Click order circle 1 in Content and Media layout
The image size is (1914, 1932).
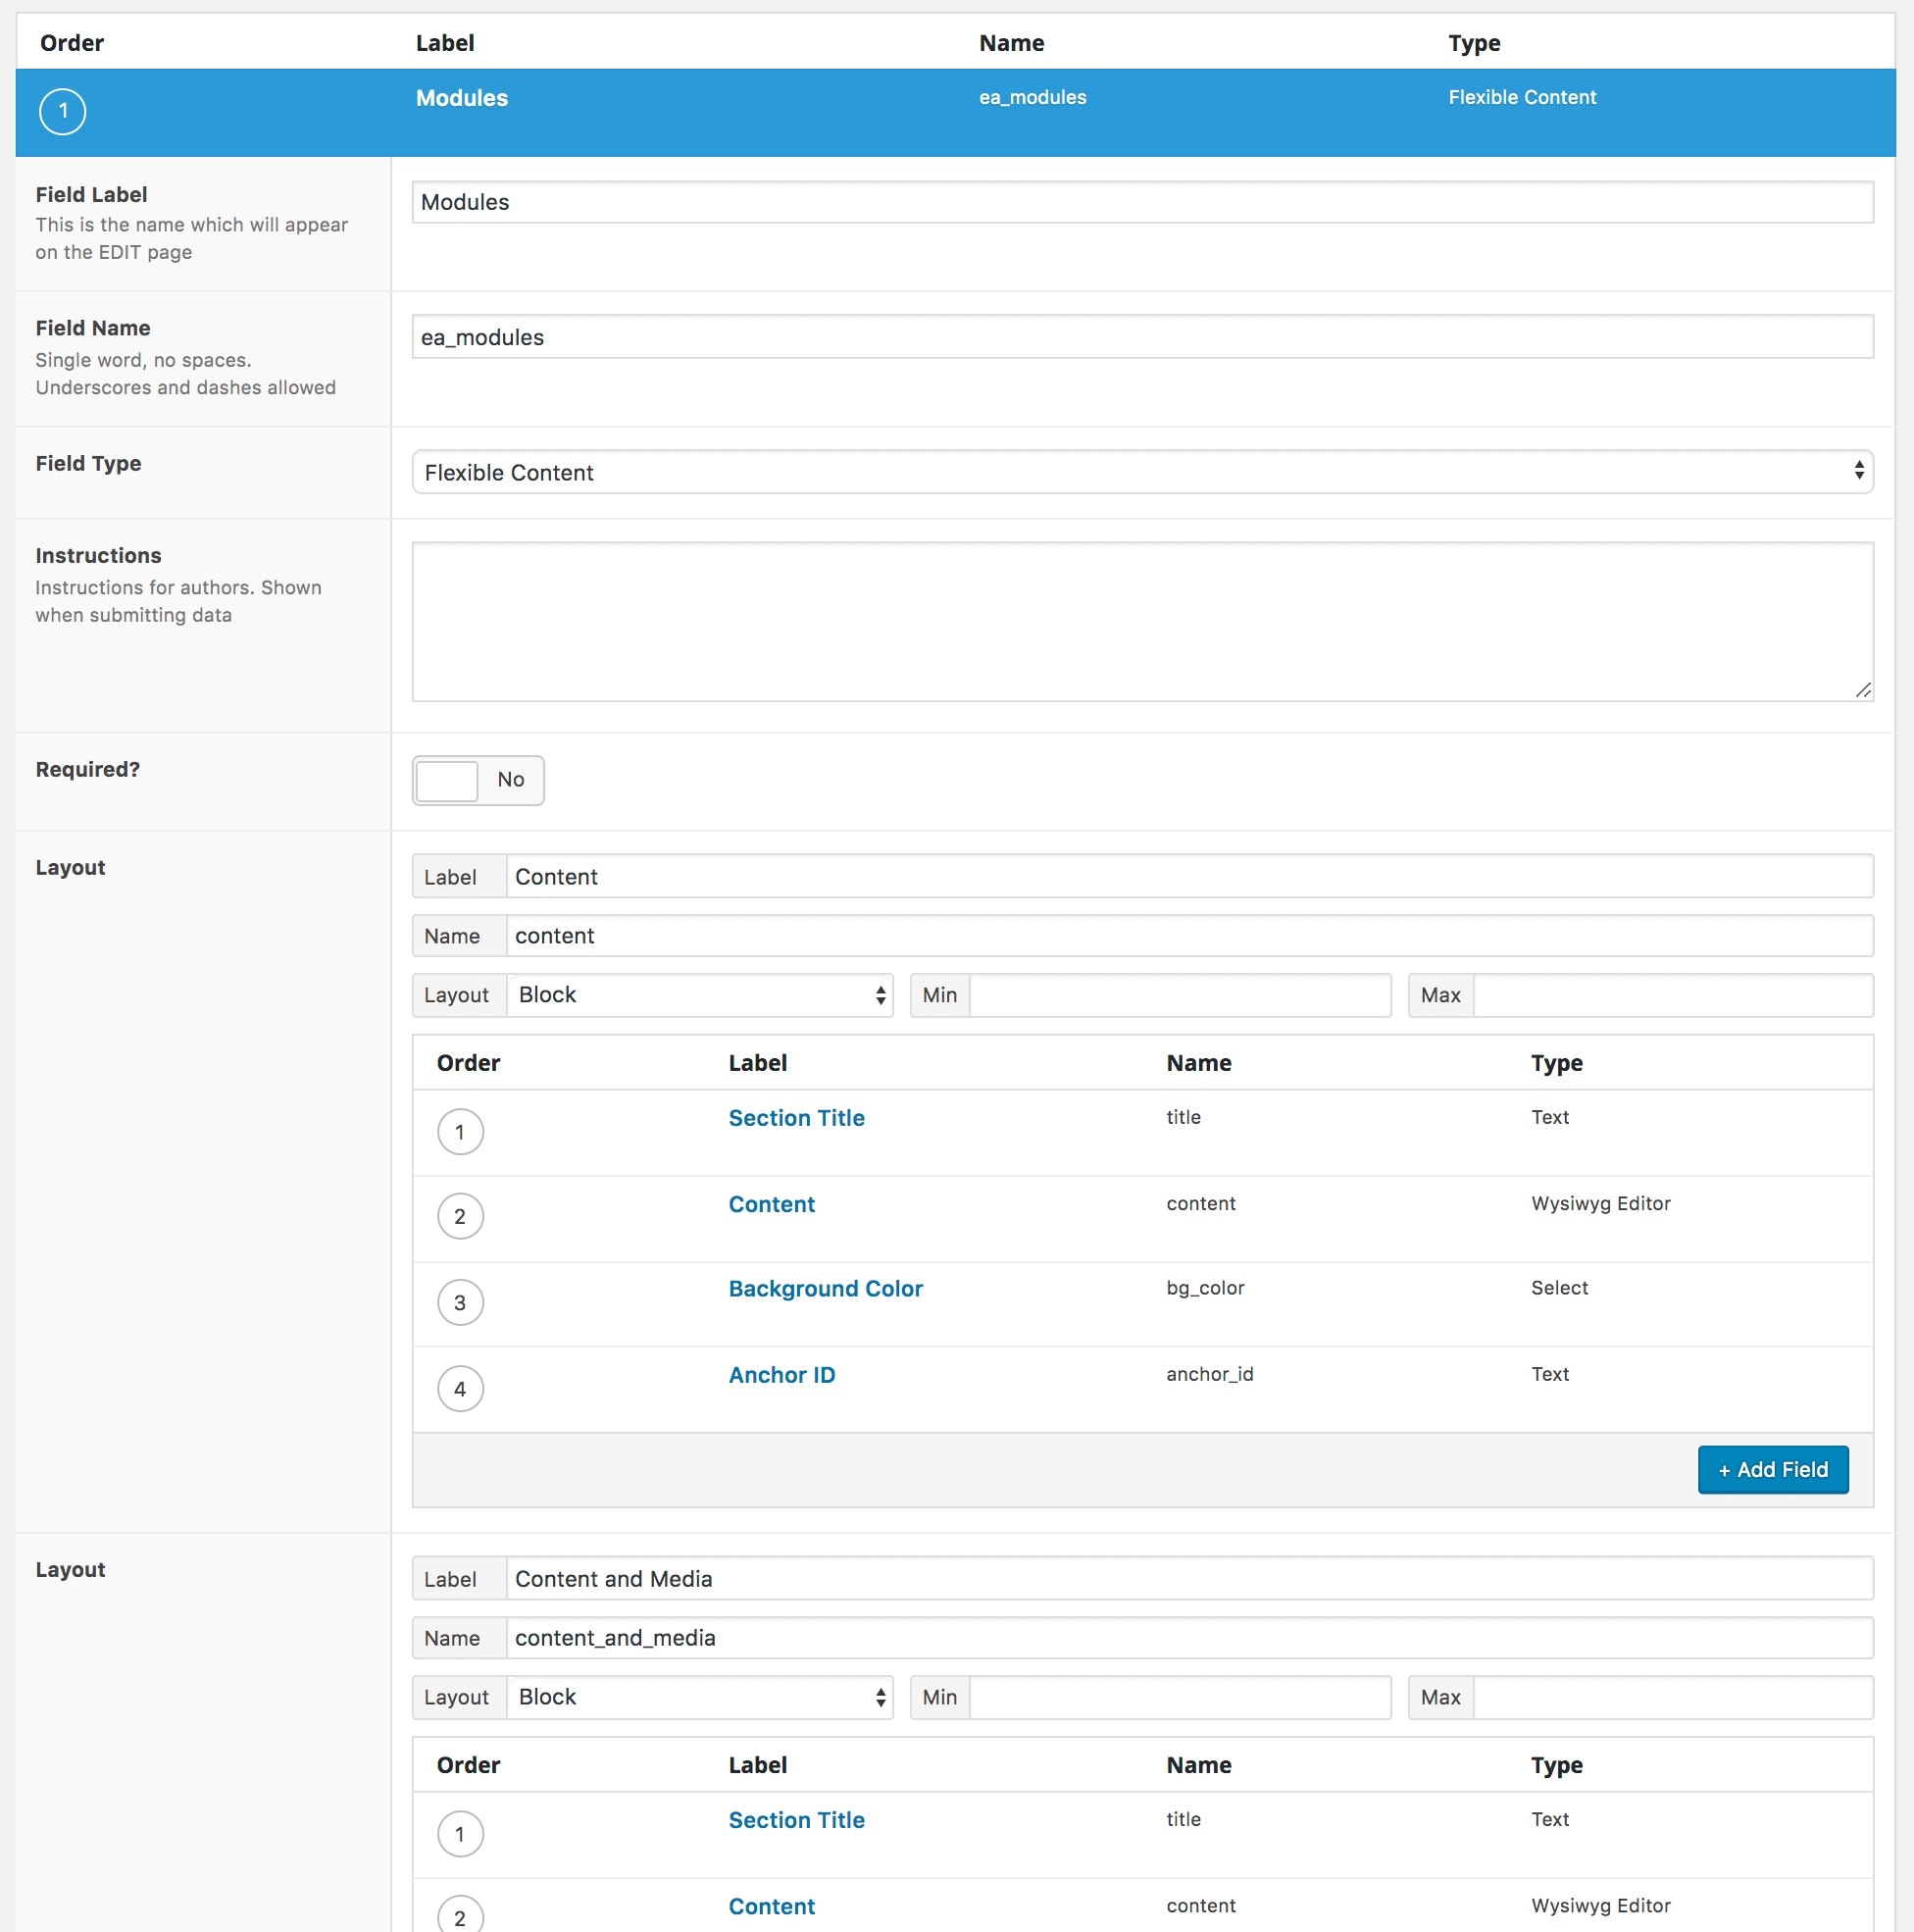click(x=460, y=1835)
